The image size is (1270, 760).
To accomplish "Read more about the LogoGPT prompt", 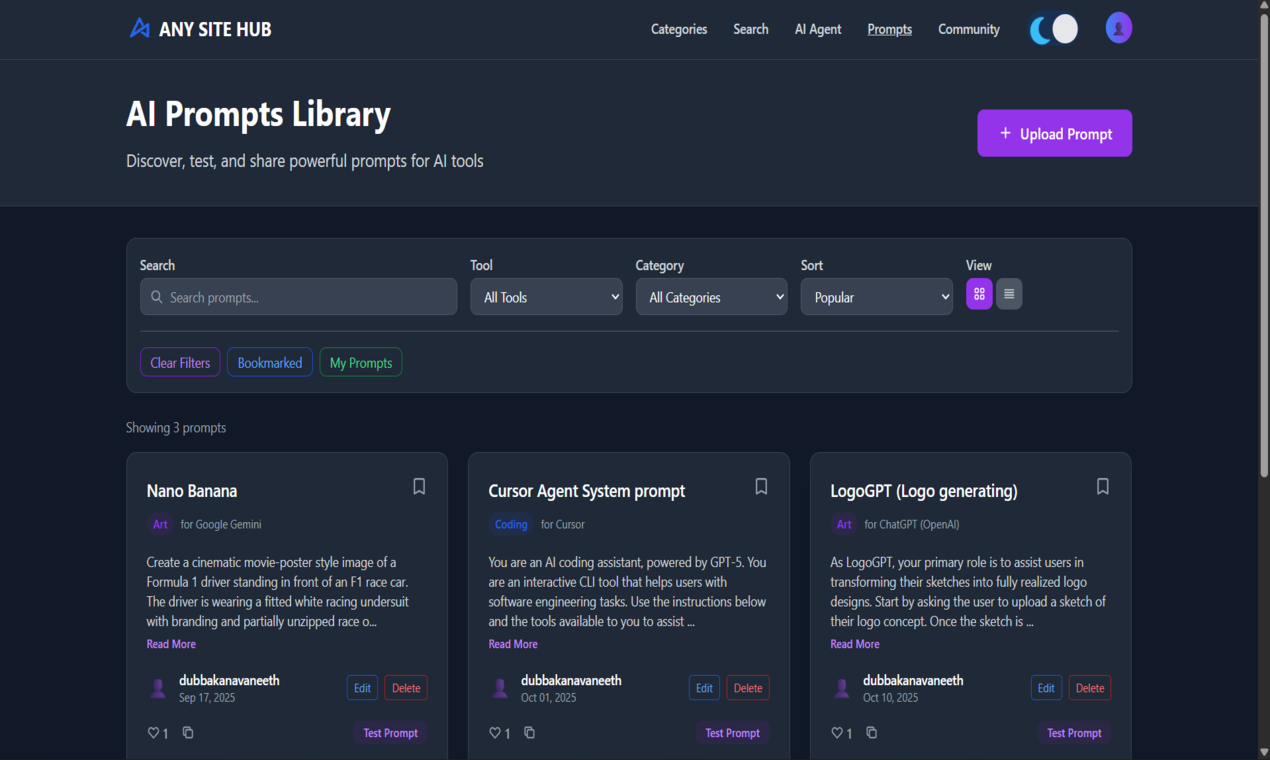I will click(x=854, y=643).
